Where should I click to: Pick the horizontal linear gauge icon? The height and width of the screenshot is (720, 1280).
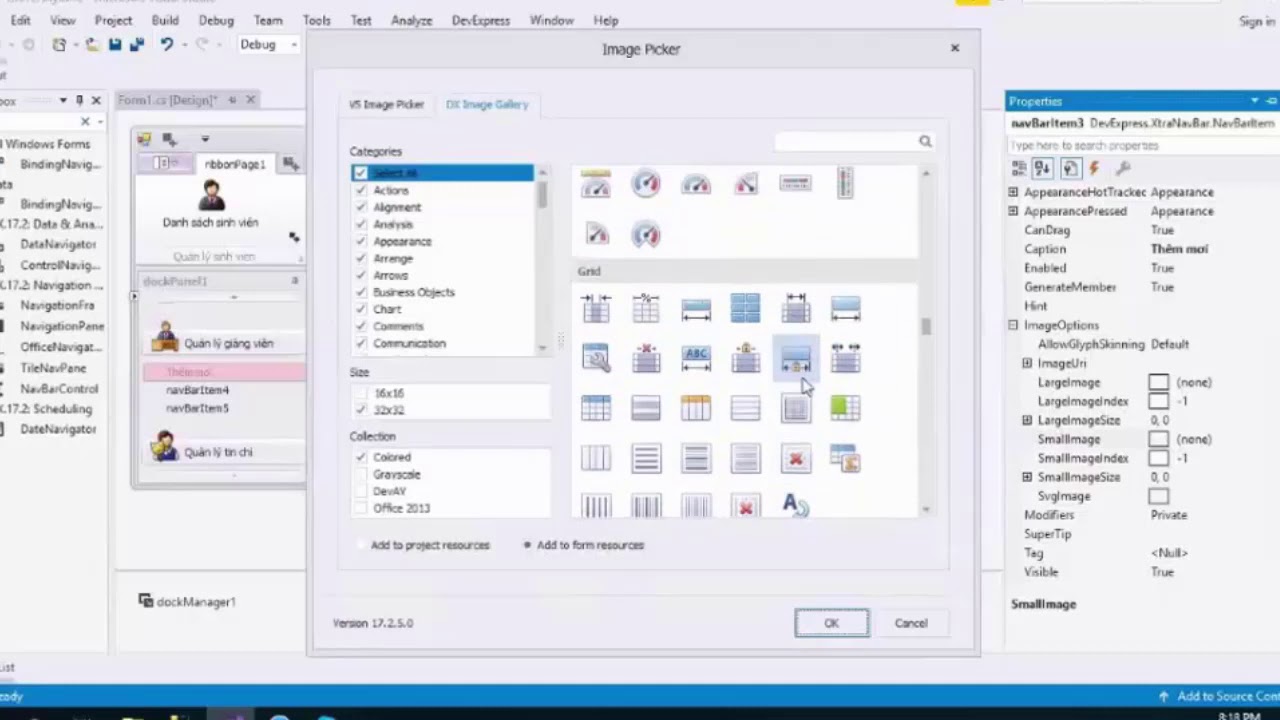[x=795, y=183]
